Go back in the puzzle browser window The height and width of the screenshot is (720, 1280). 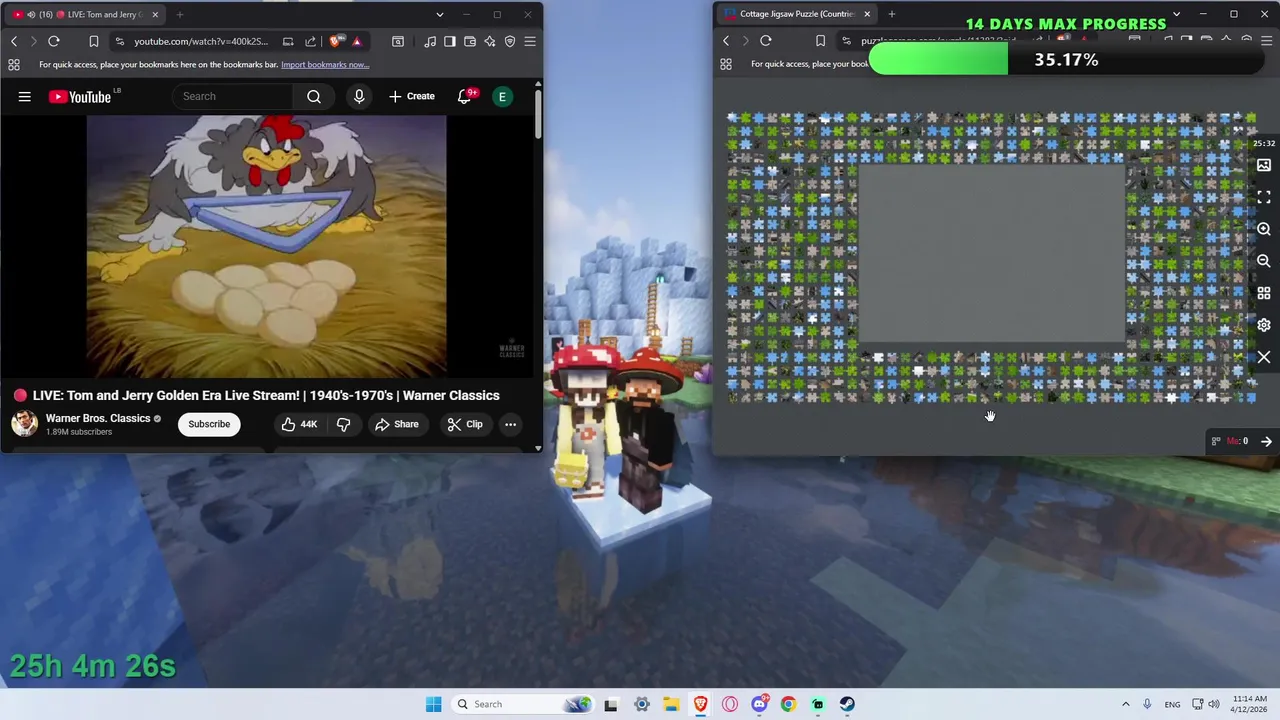pos(726,41)
